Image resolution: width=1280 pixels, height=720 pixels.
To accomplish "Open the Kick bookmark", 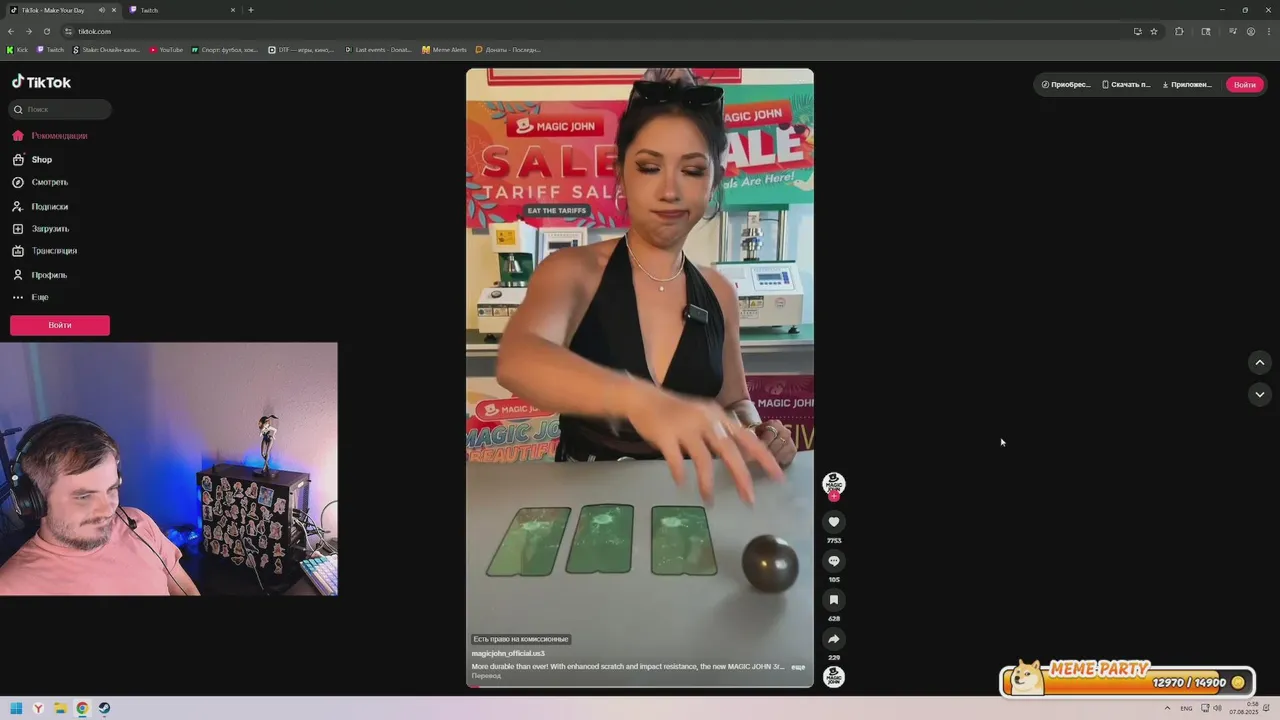I will coord(18,49).
